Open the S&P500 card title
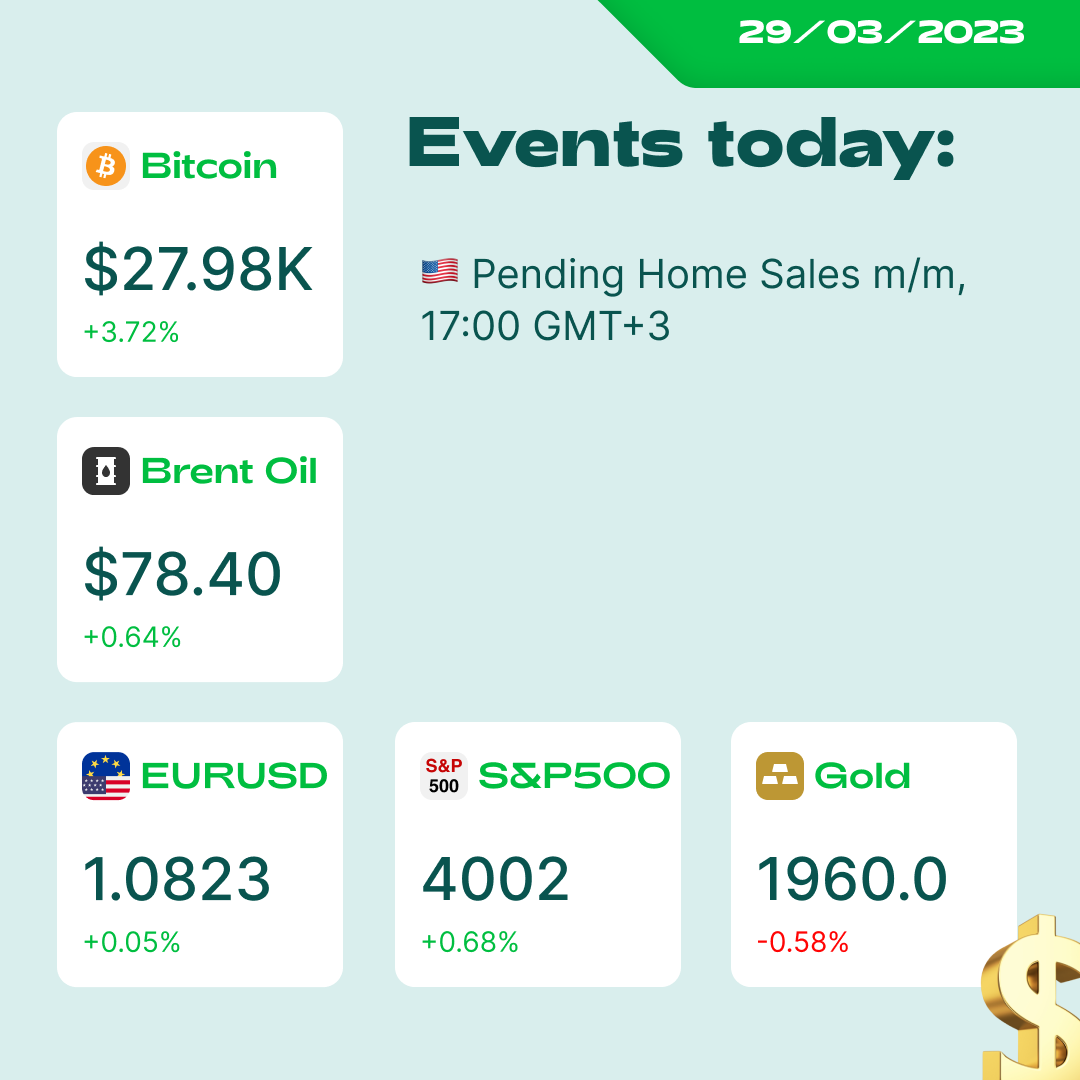Image resolution: width=1080 pixels, height=1080 pixels. click(574, 776)
